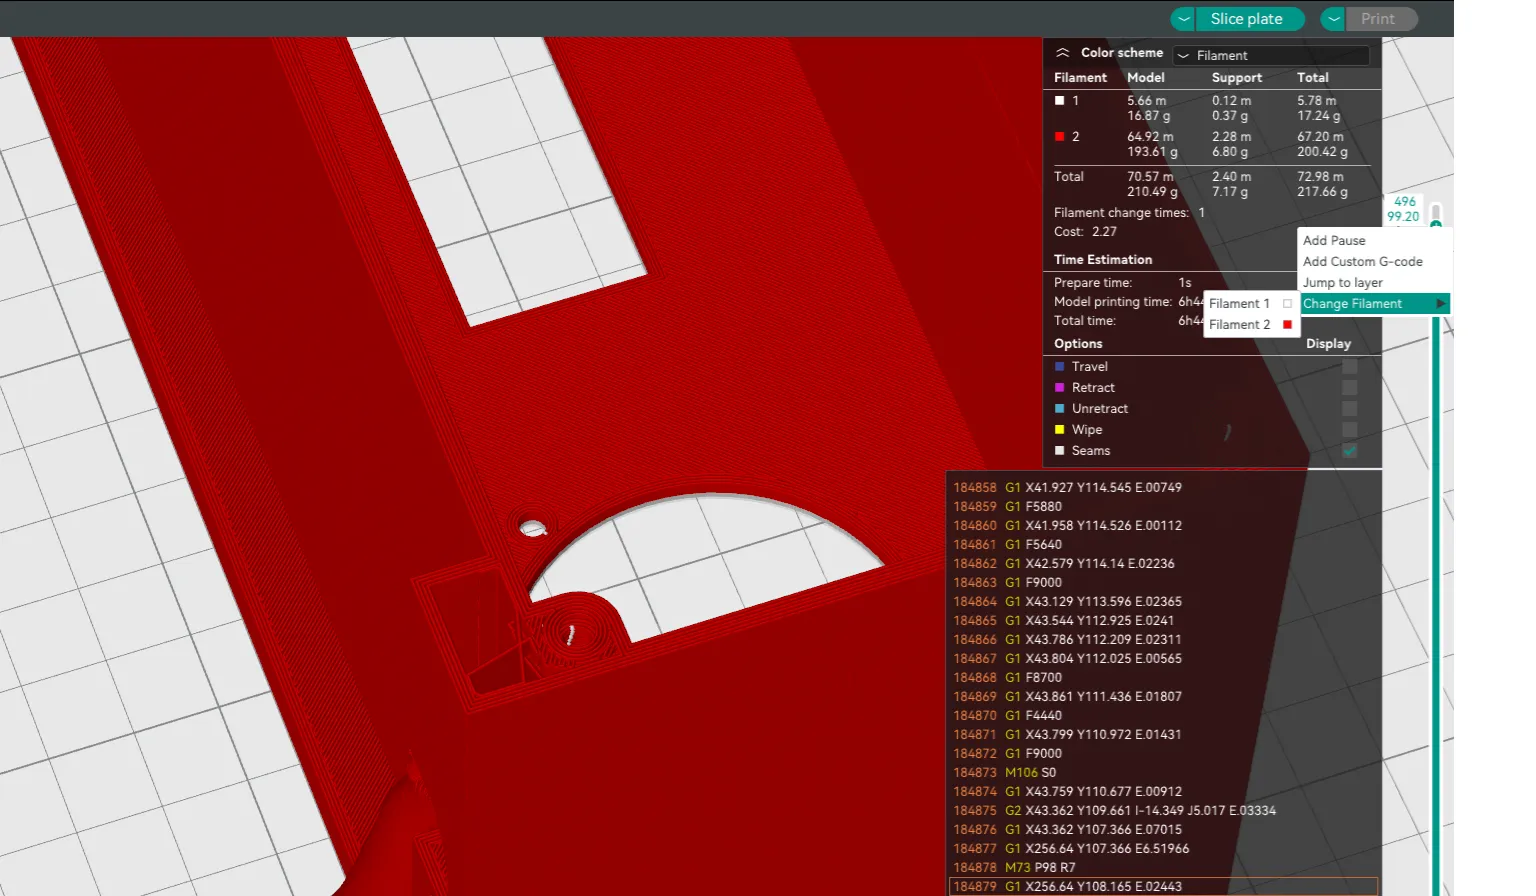
Task: Uncheck the Seams display checkbox
Action: coord(1350,451)
